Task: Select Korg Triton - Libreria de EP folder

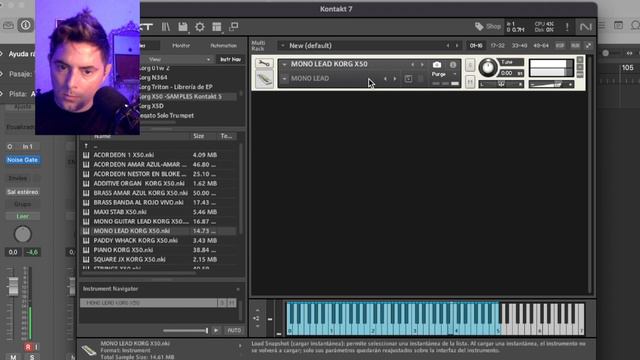Action: [x=176, y=87]
